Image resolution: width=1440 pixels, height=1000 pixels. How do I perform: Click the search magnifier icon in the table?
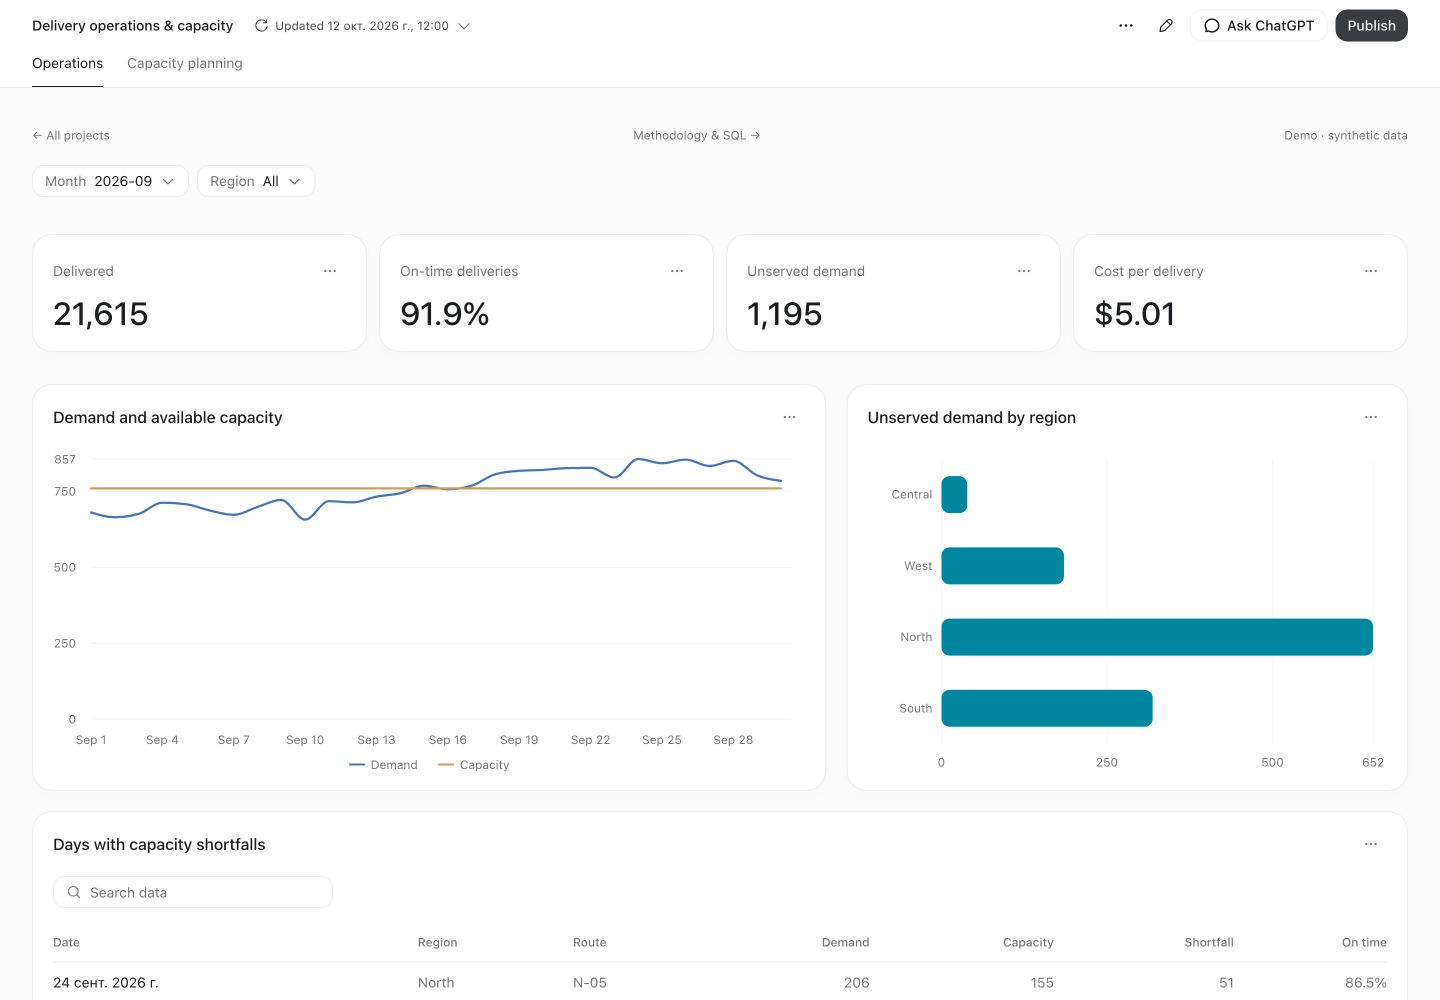[x=74, y=892]
